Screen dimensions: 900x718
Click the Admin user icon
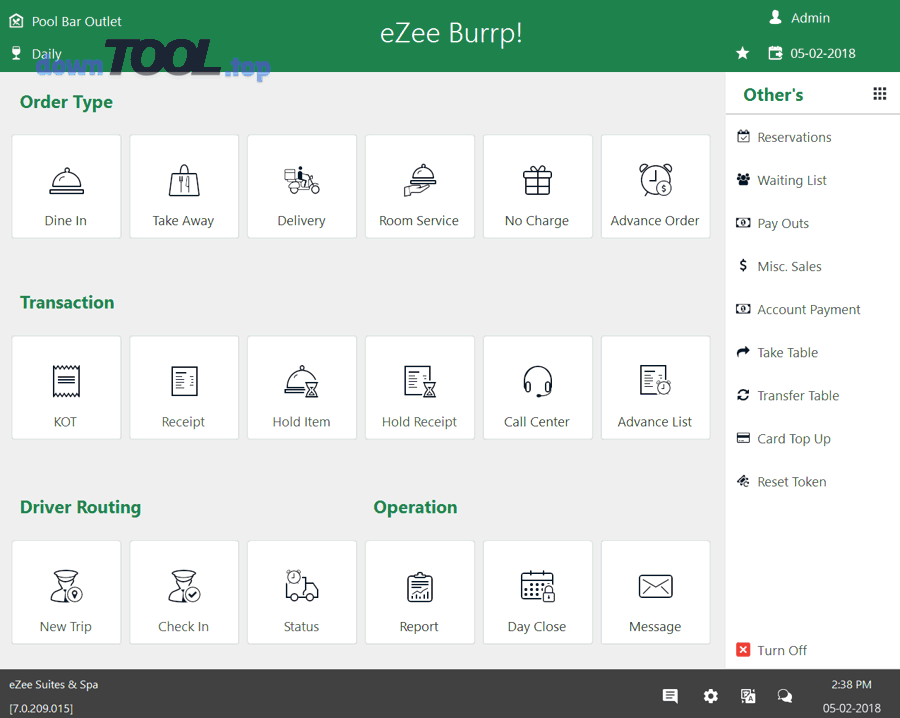coord(775,17)
